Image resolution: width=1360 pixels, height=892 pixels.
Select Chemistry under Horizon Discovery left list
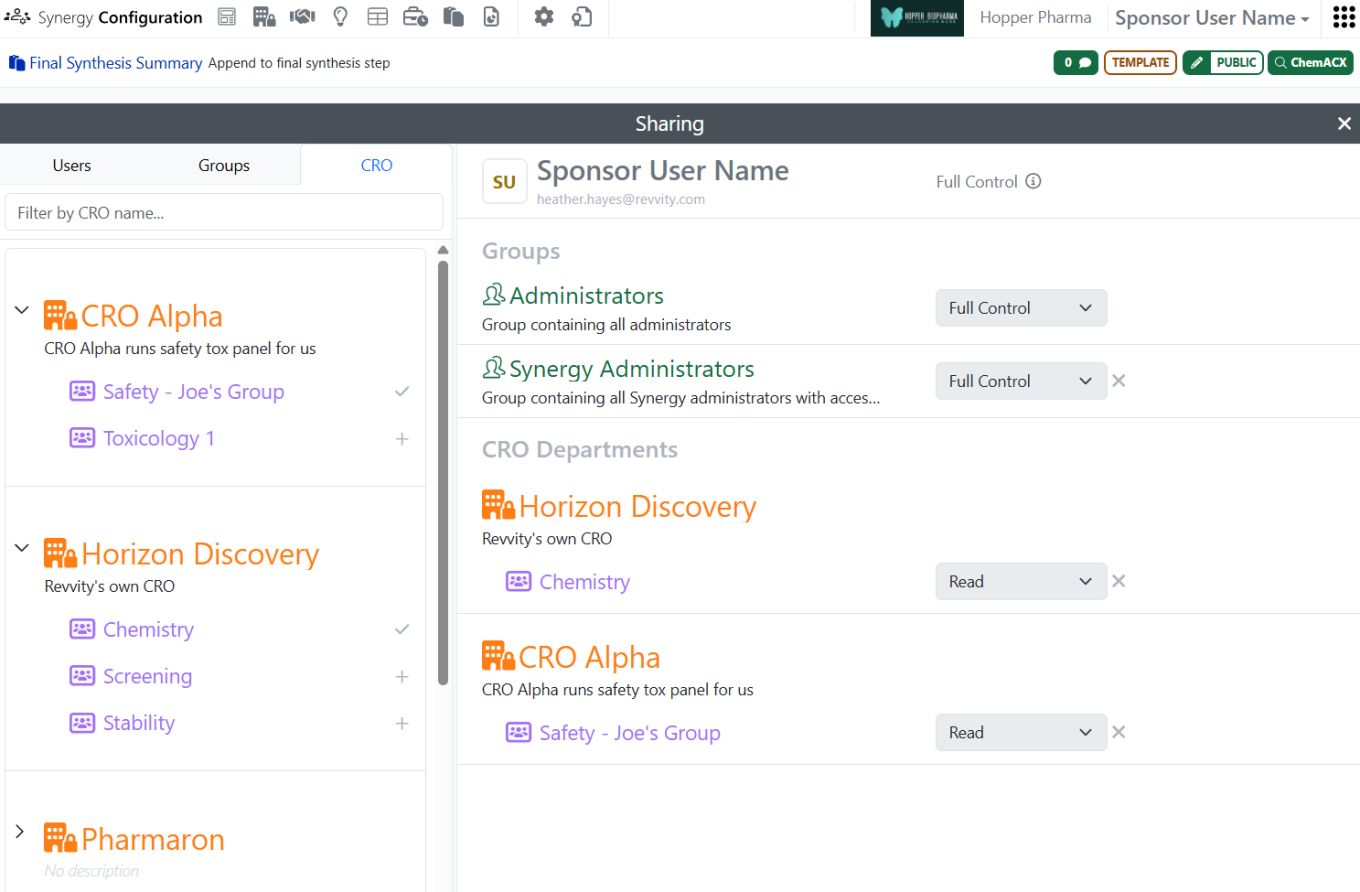(148, 630)
